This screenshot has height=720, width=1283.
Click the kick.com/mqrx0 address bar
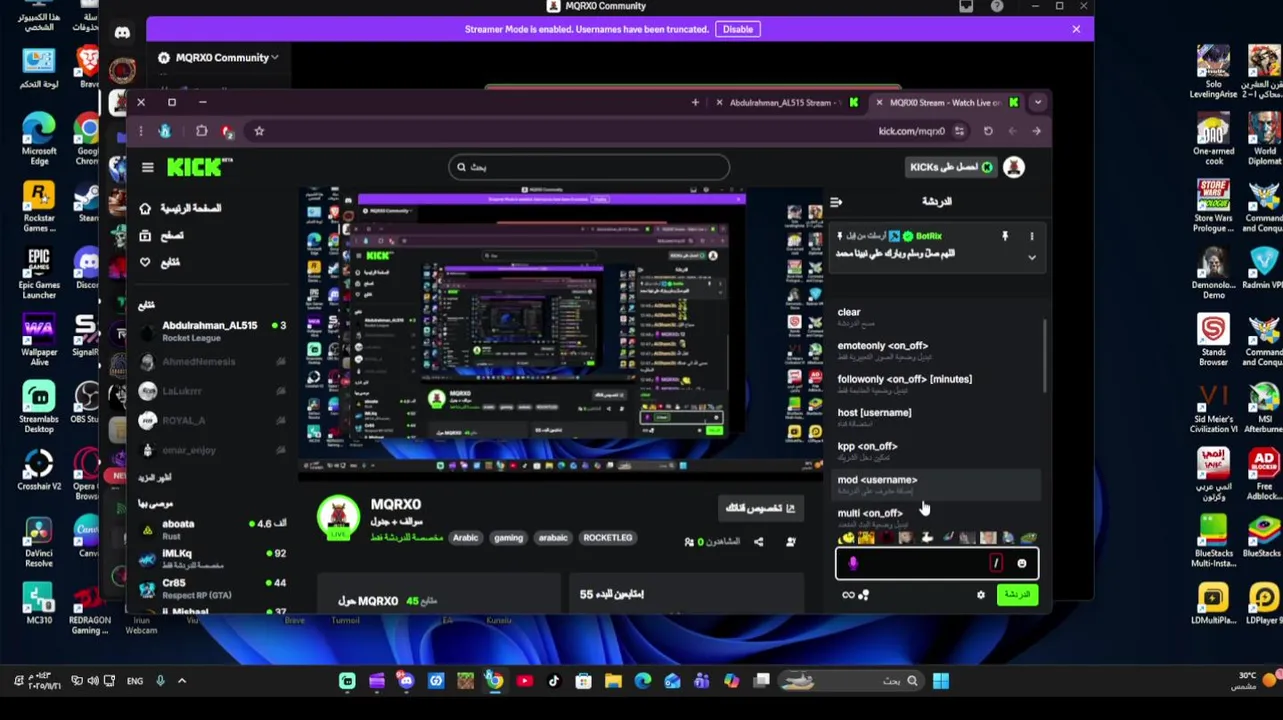pos(911,131)
